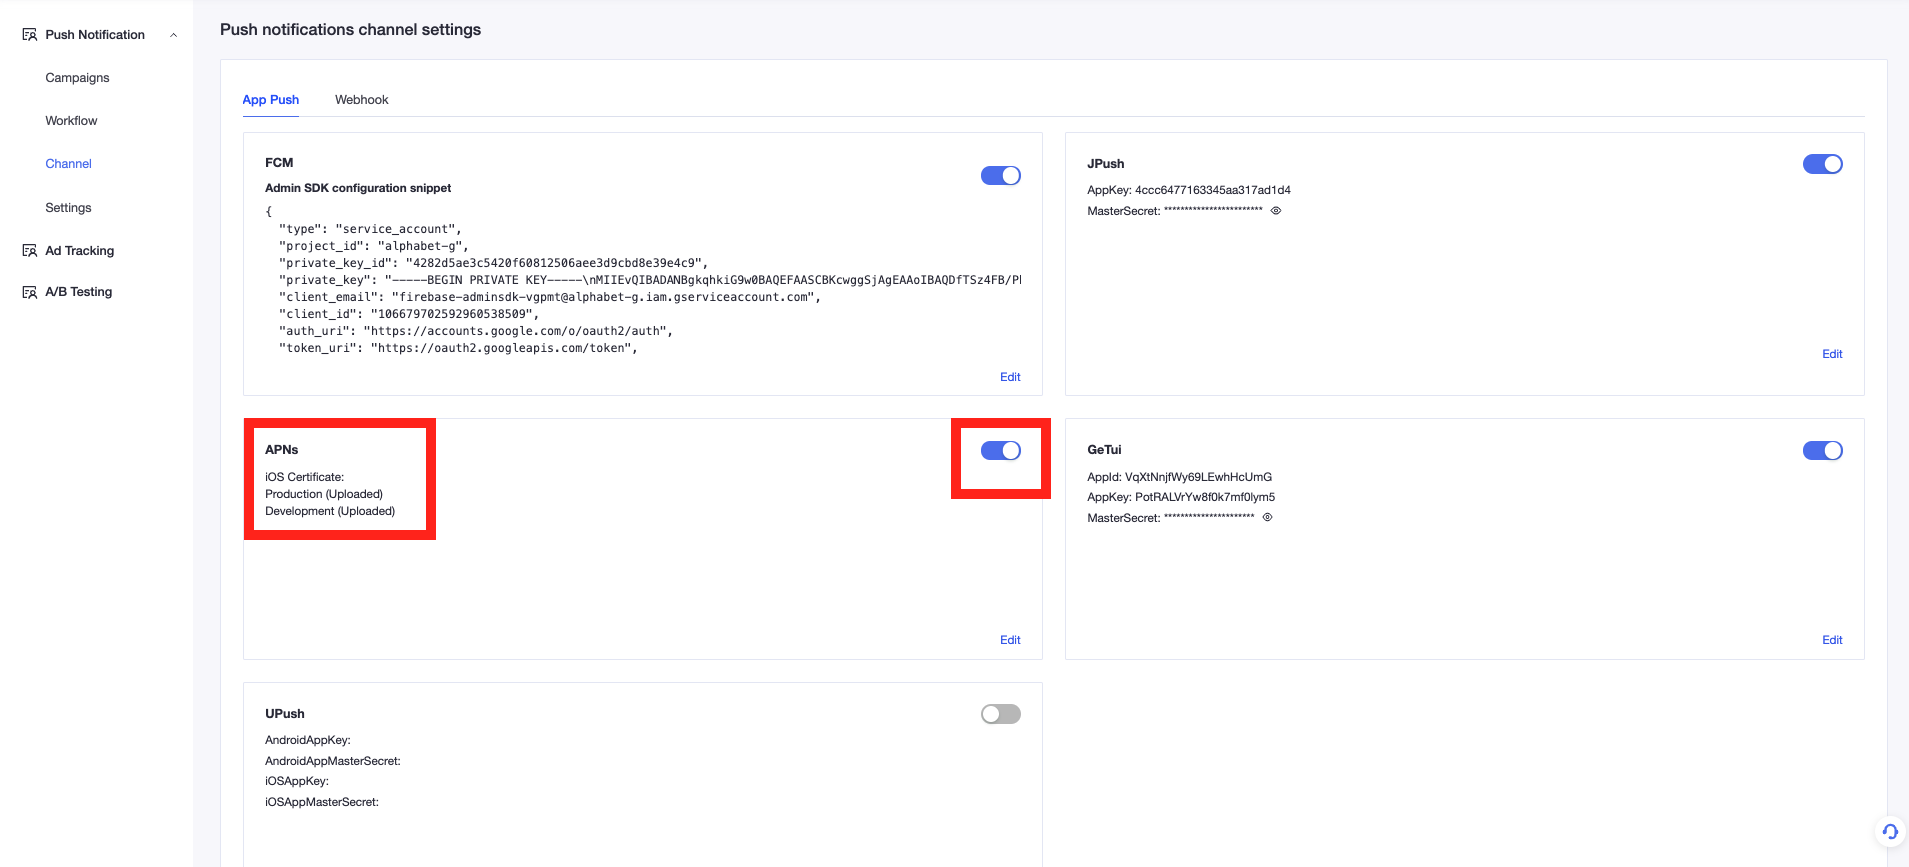Viewport: 1909px width, 867px height.
Task: Click the FCM project_id line
Action: pos(373,246)
